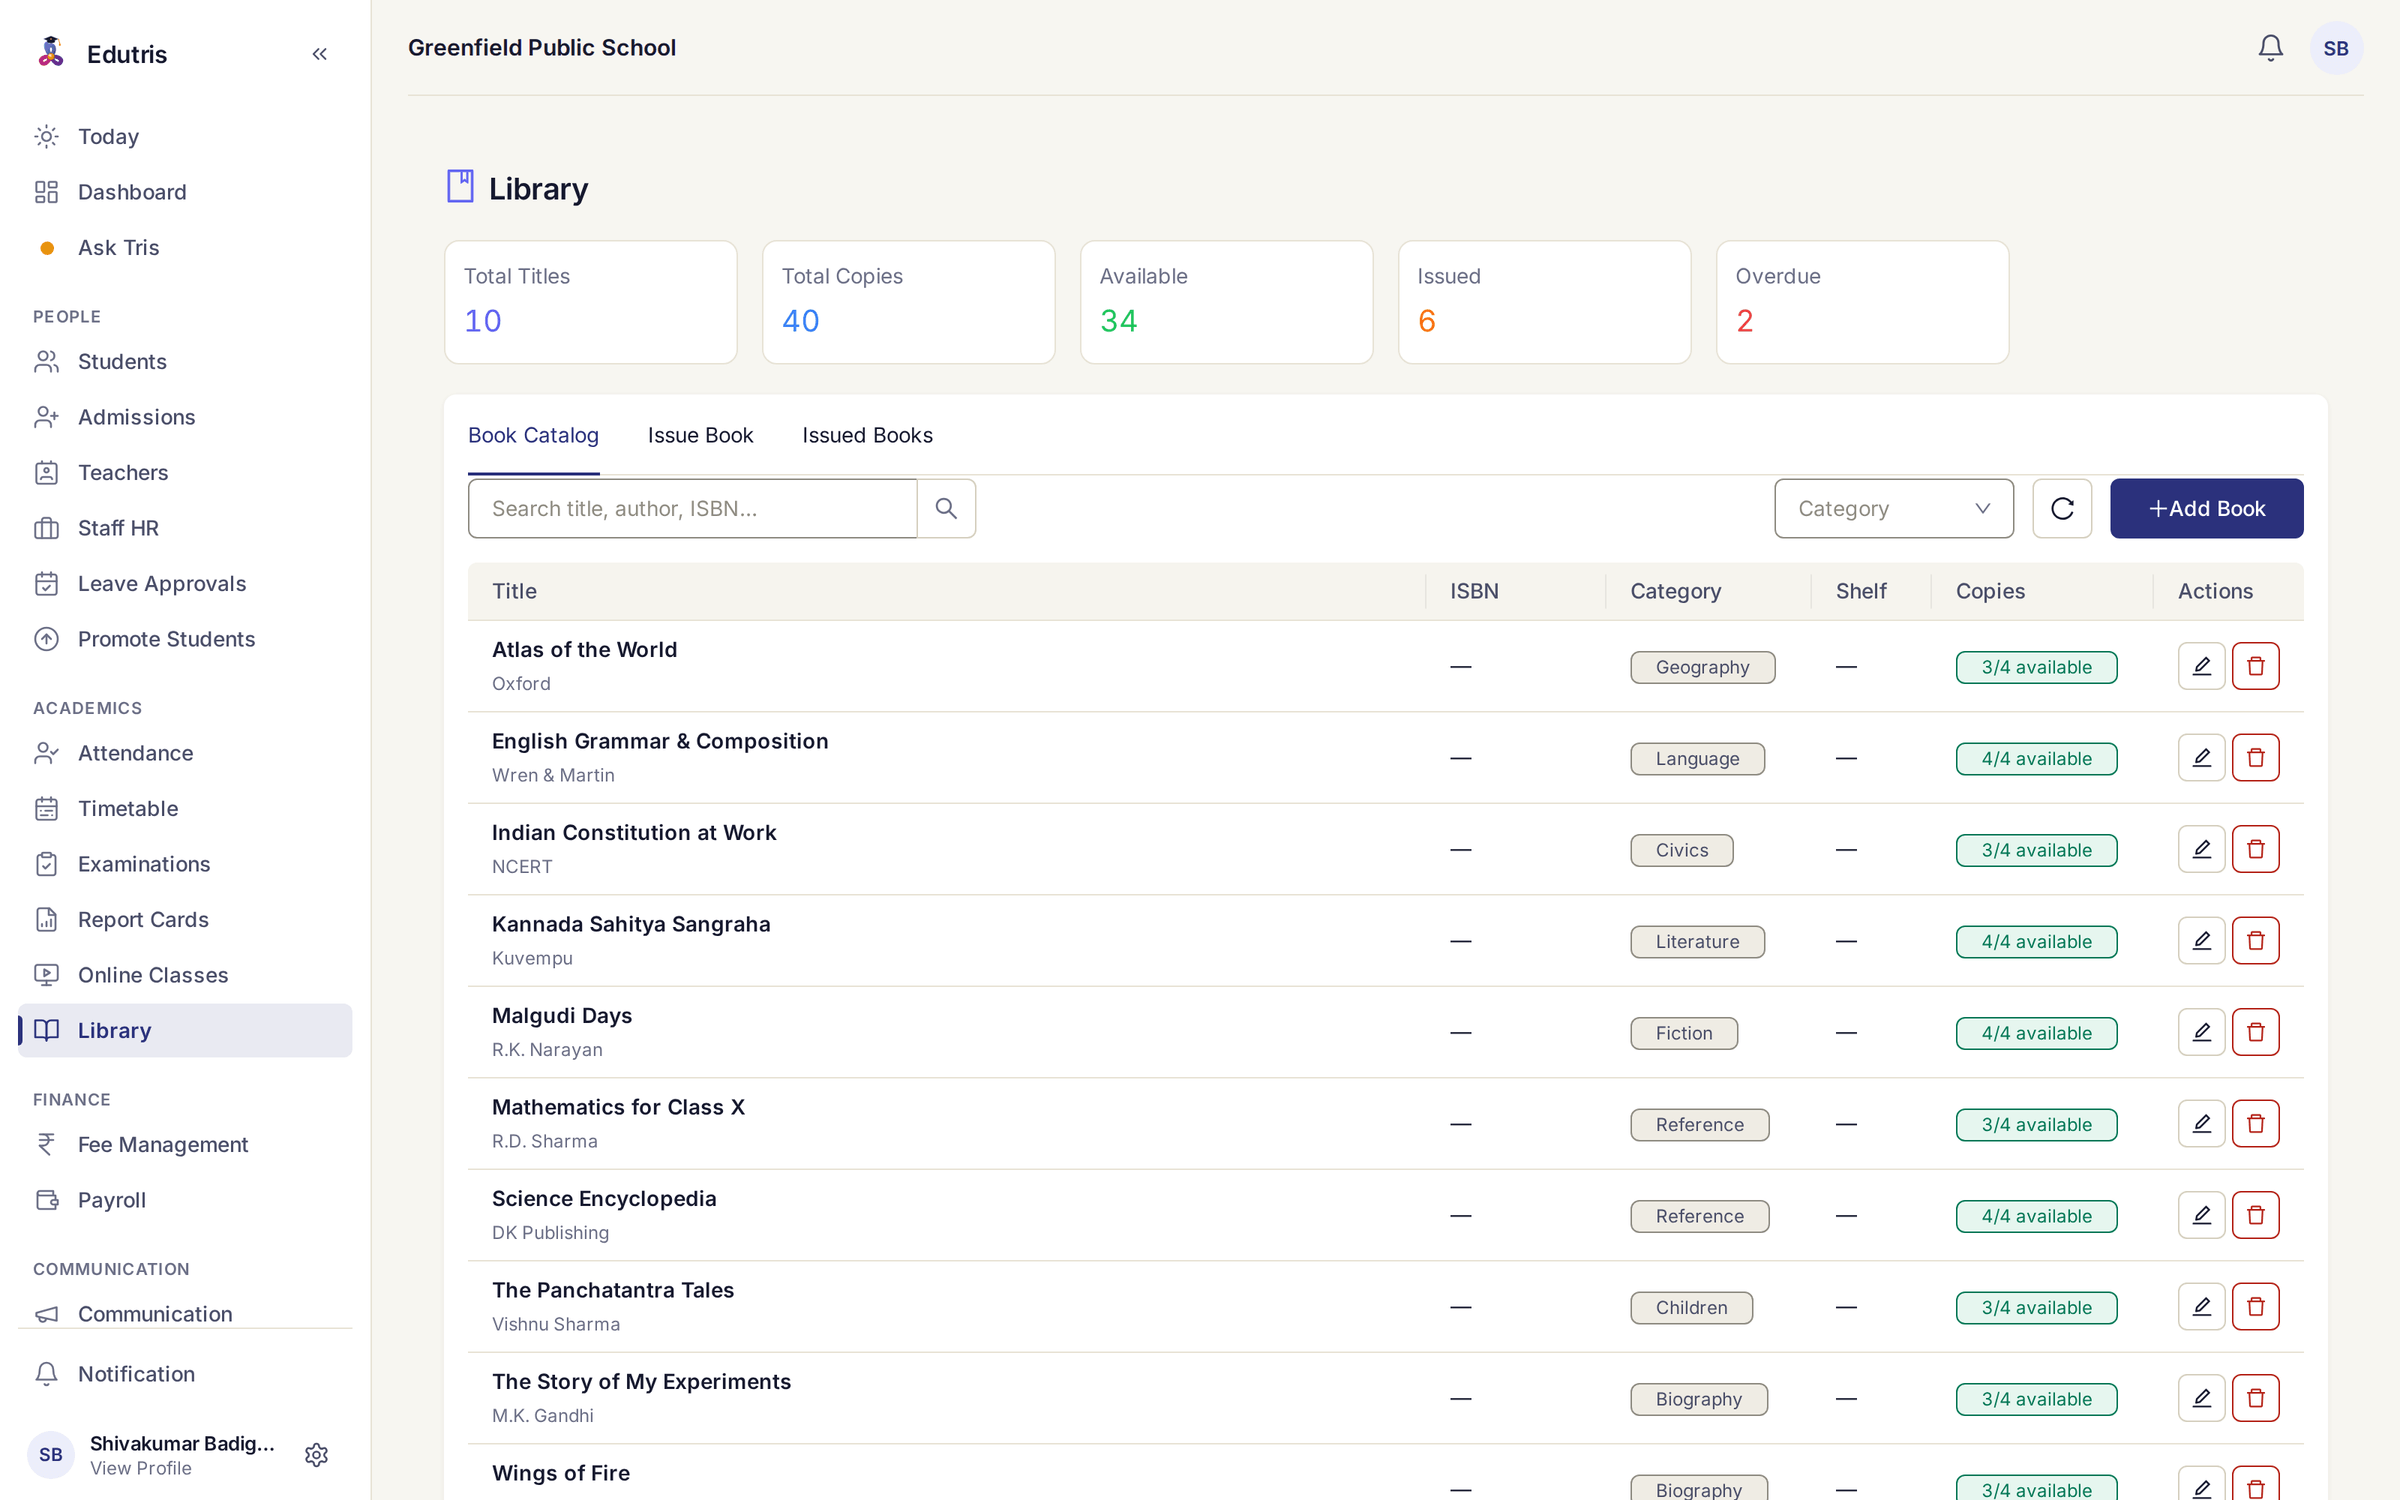Open Fee Management page
Screen dimensions: 2400x1500
coord(185,1144)
